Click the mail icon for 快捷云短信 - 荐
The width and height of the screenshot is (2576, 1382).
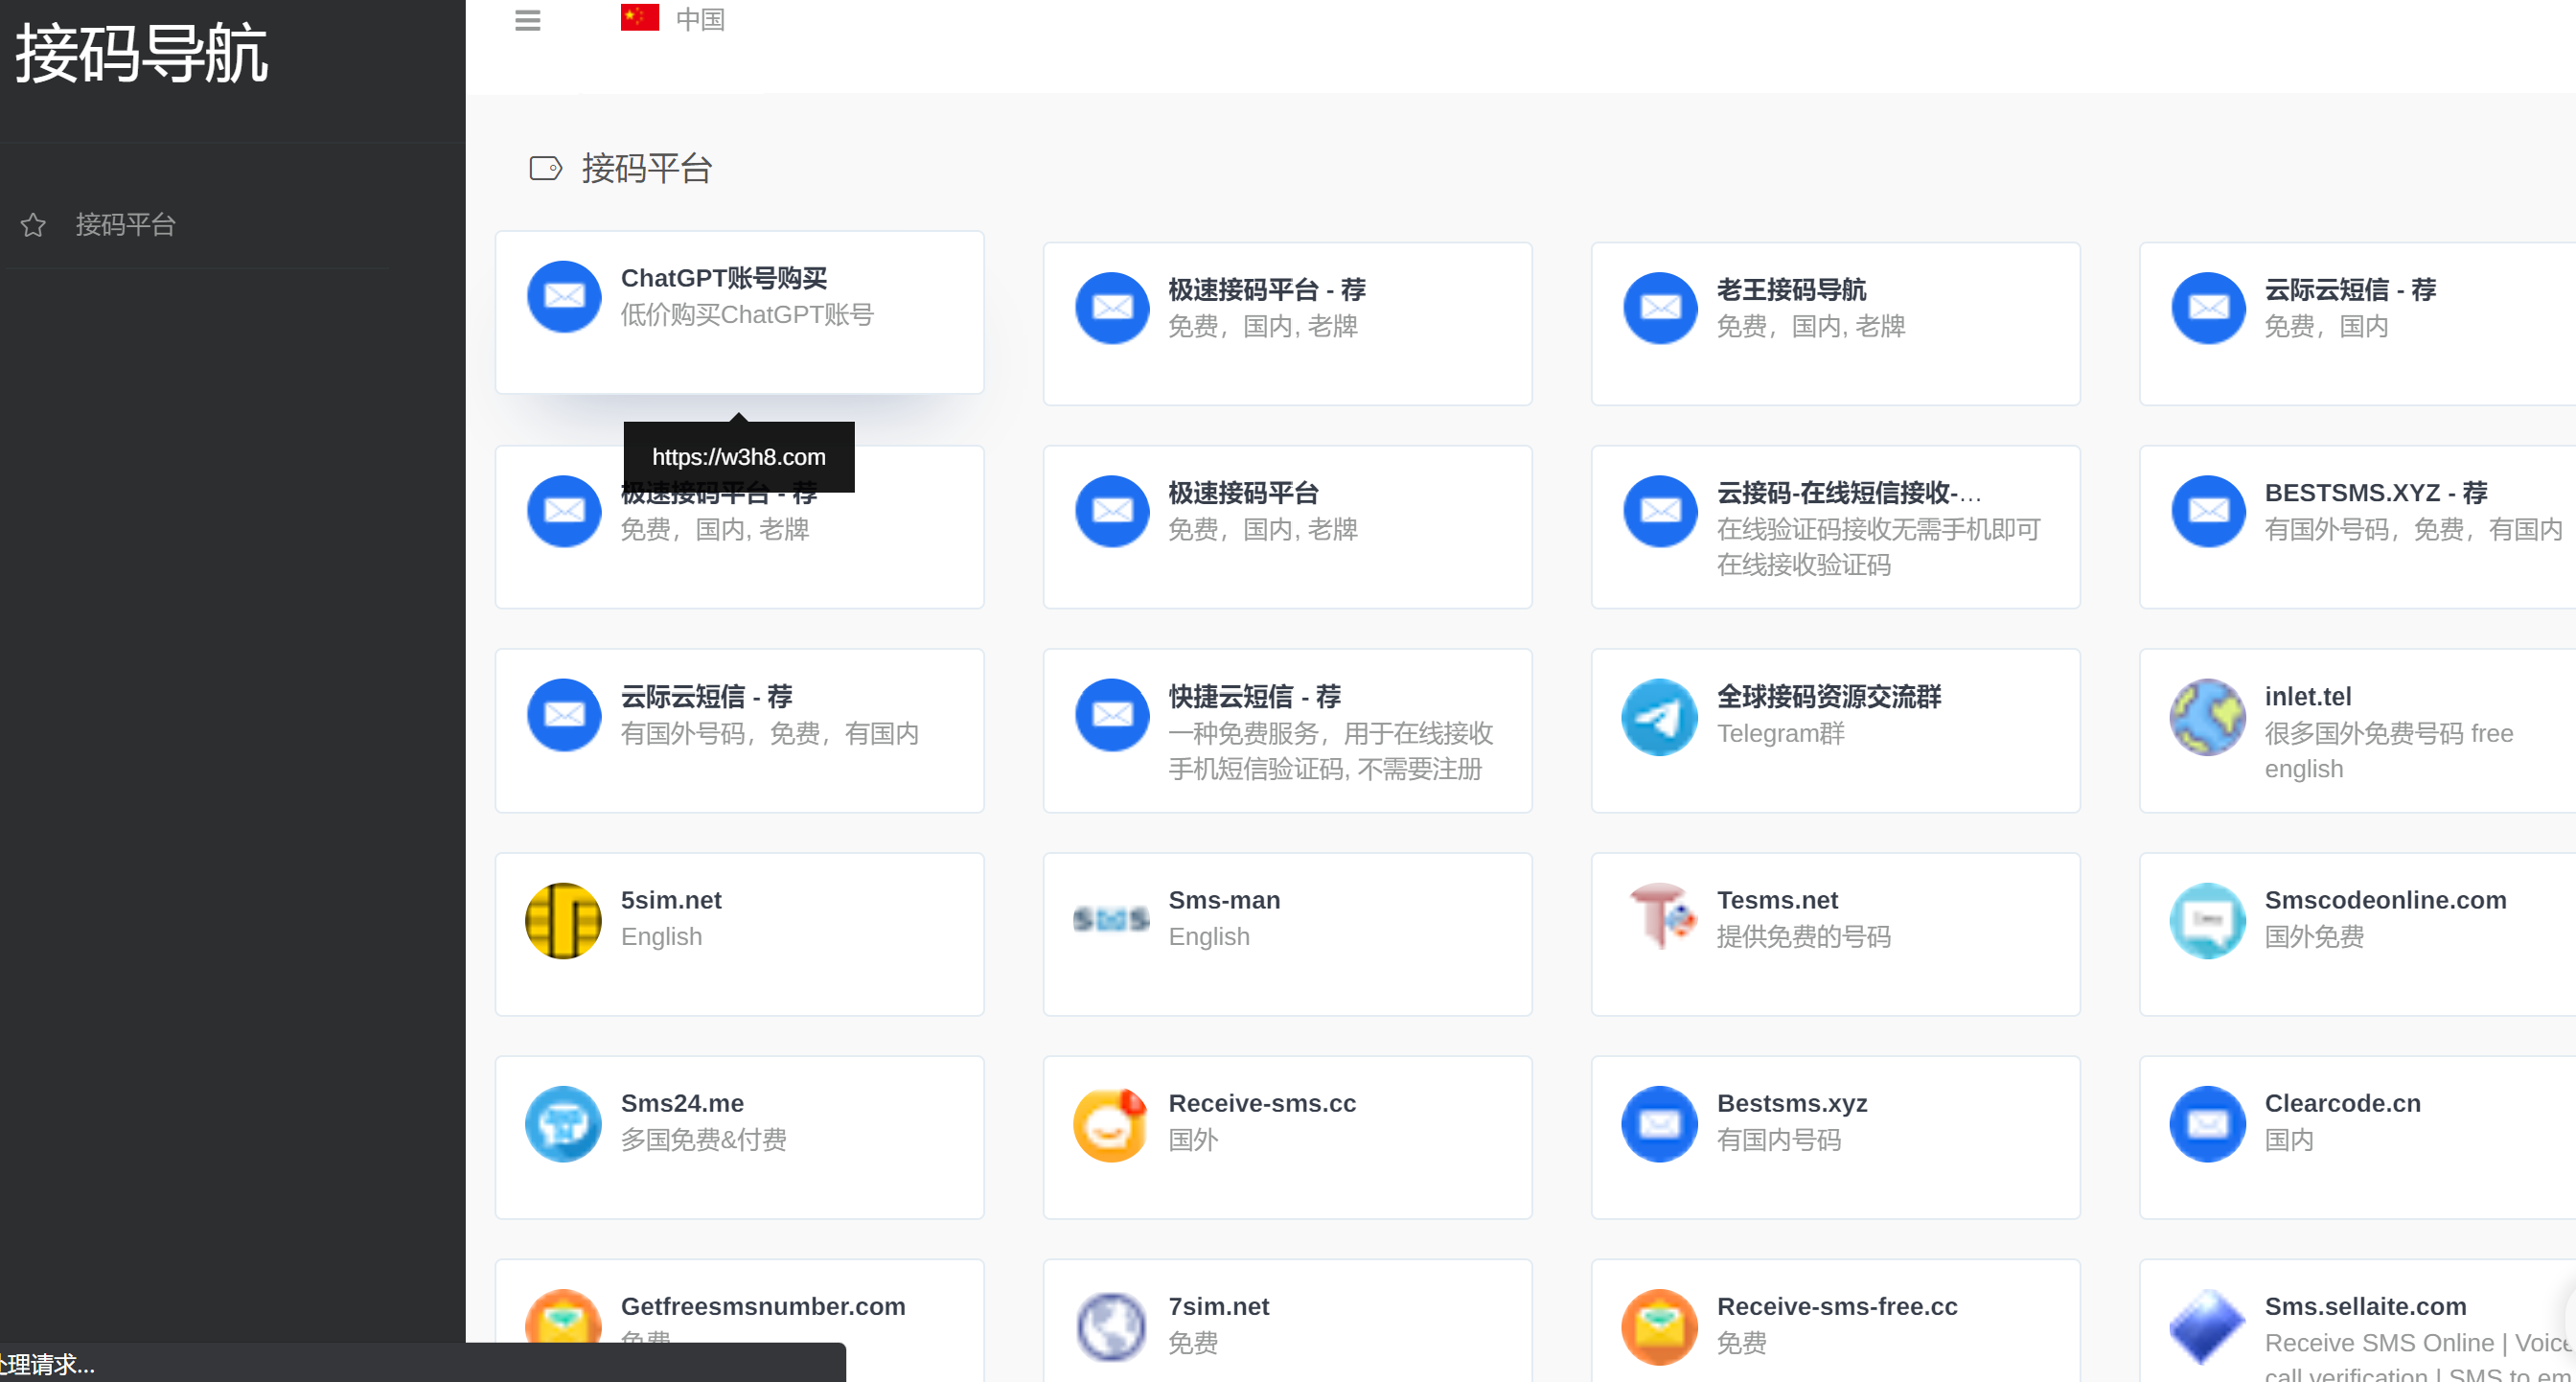pyautogui.click(x=1112, y=715)
